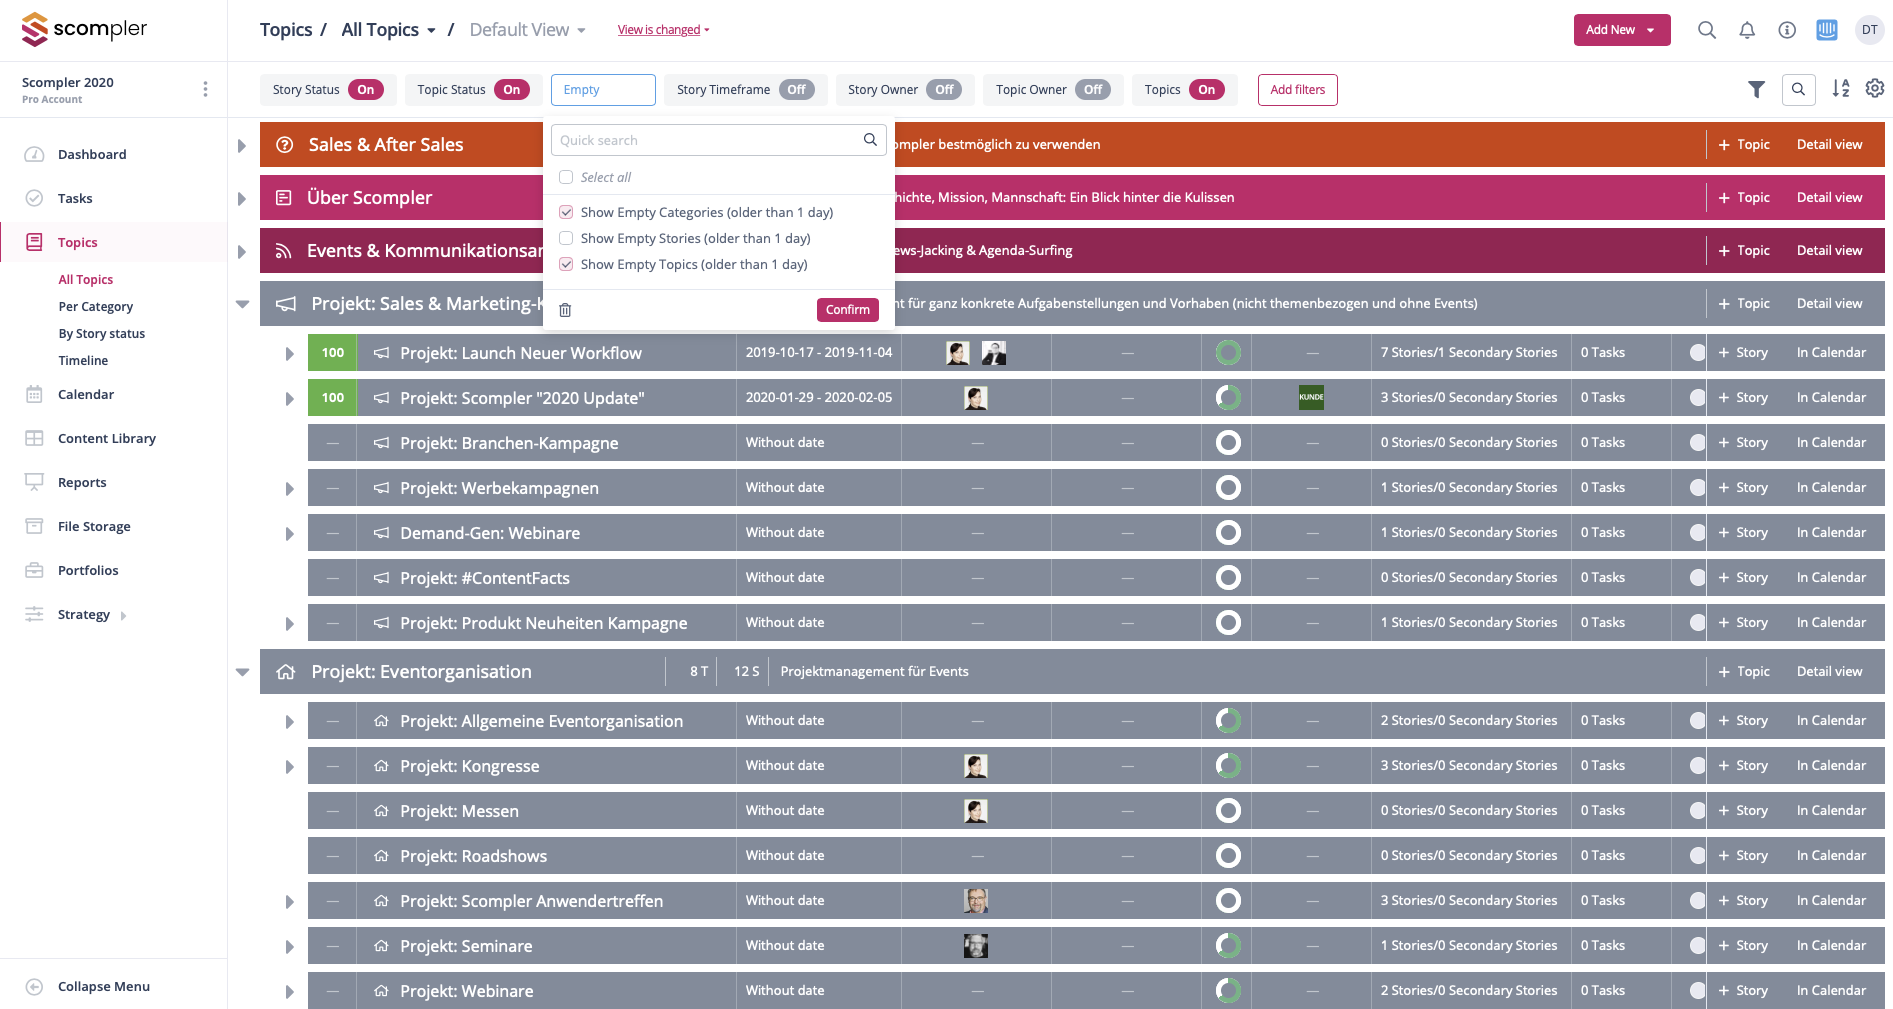Click the funnel filter icon
1893x1009 pixels.
1756,89
